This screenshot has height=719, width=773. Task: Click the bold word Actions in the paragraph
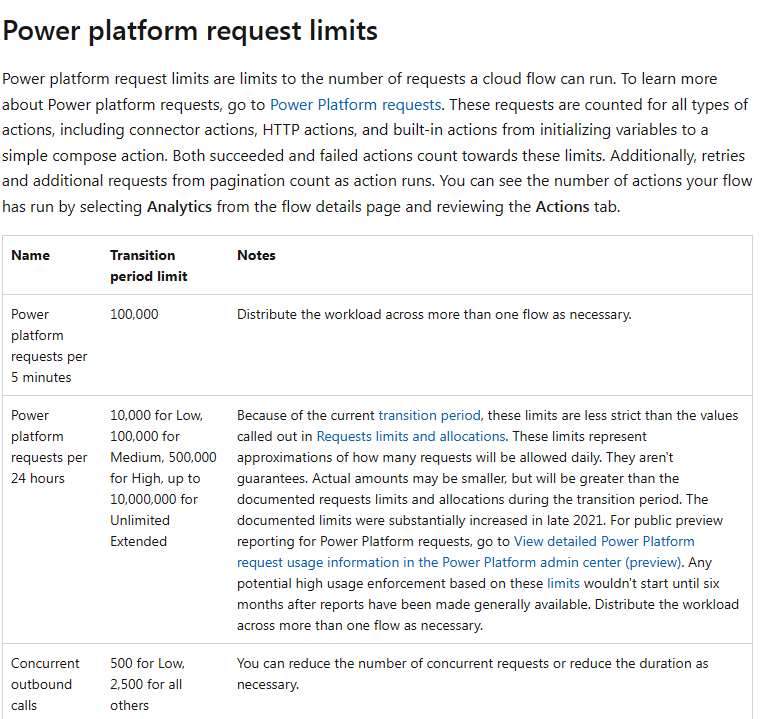tap(562, 207)
